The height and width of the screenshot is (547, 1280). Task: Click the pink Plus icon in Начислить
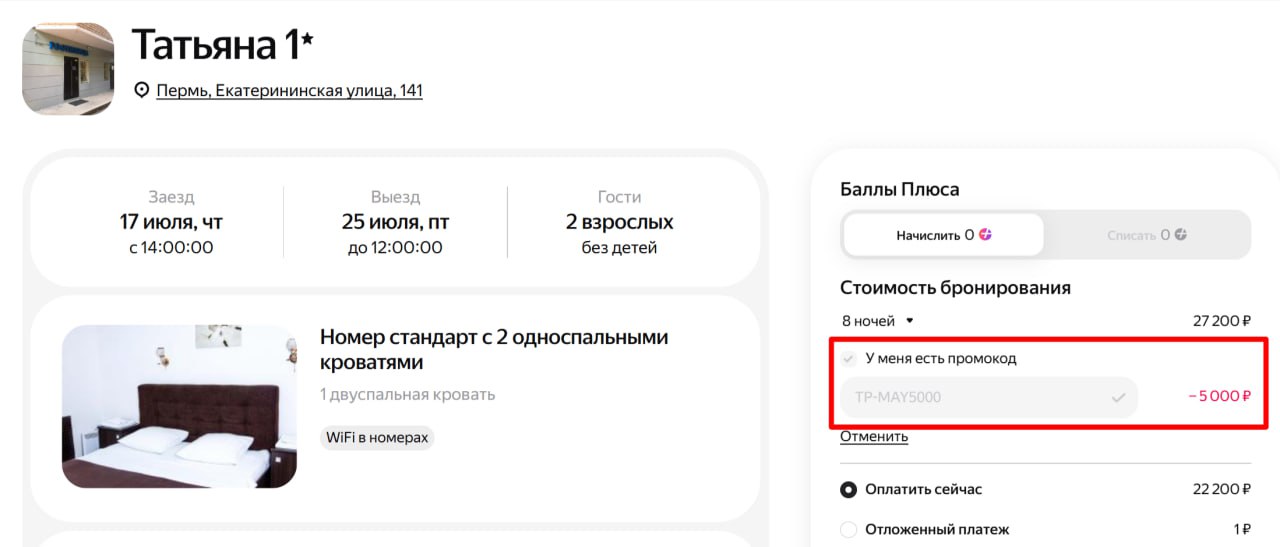[x=985, y=235]
